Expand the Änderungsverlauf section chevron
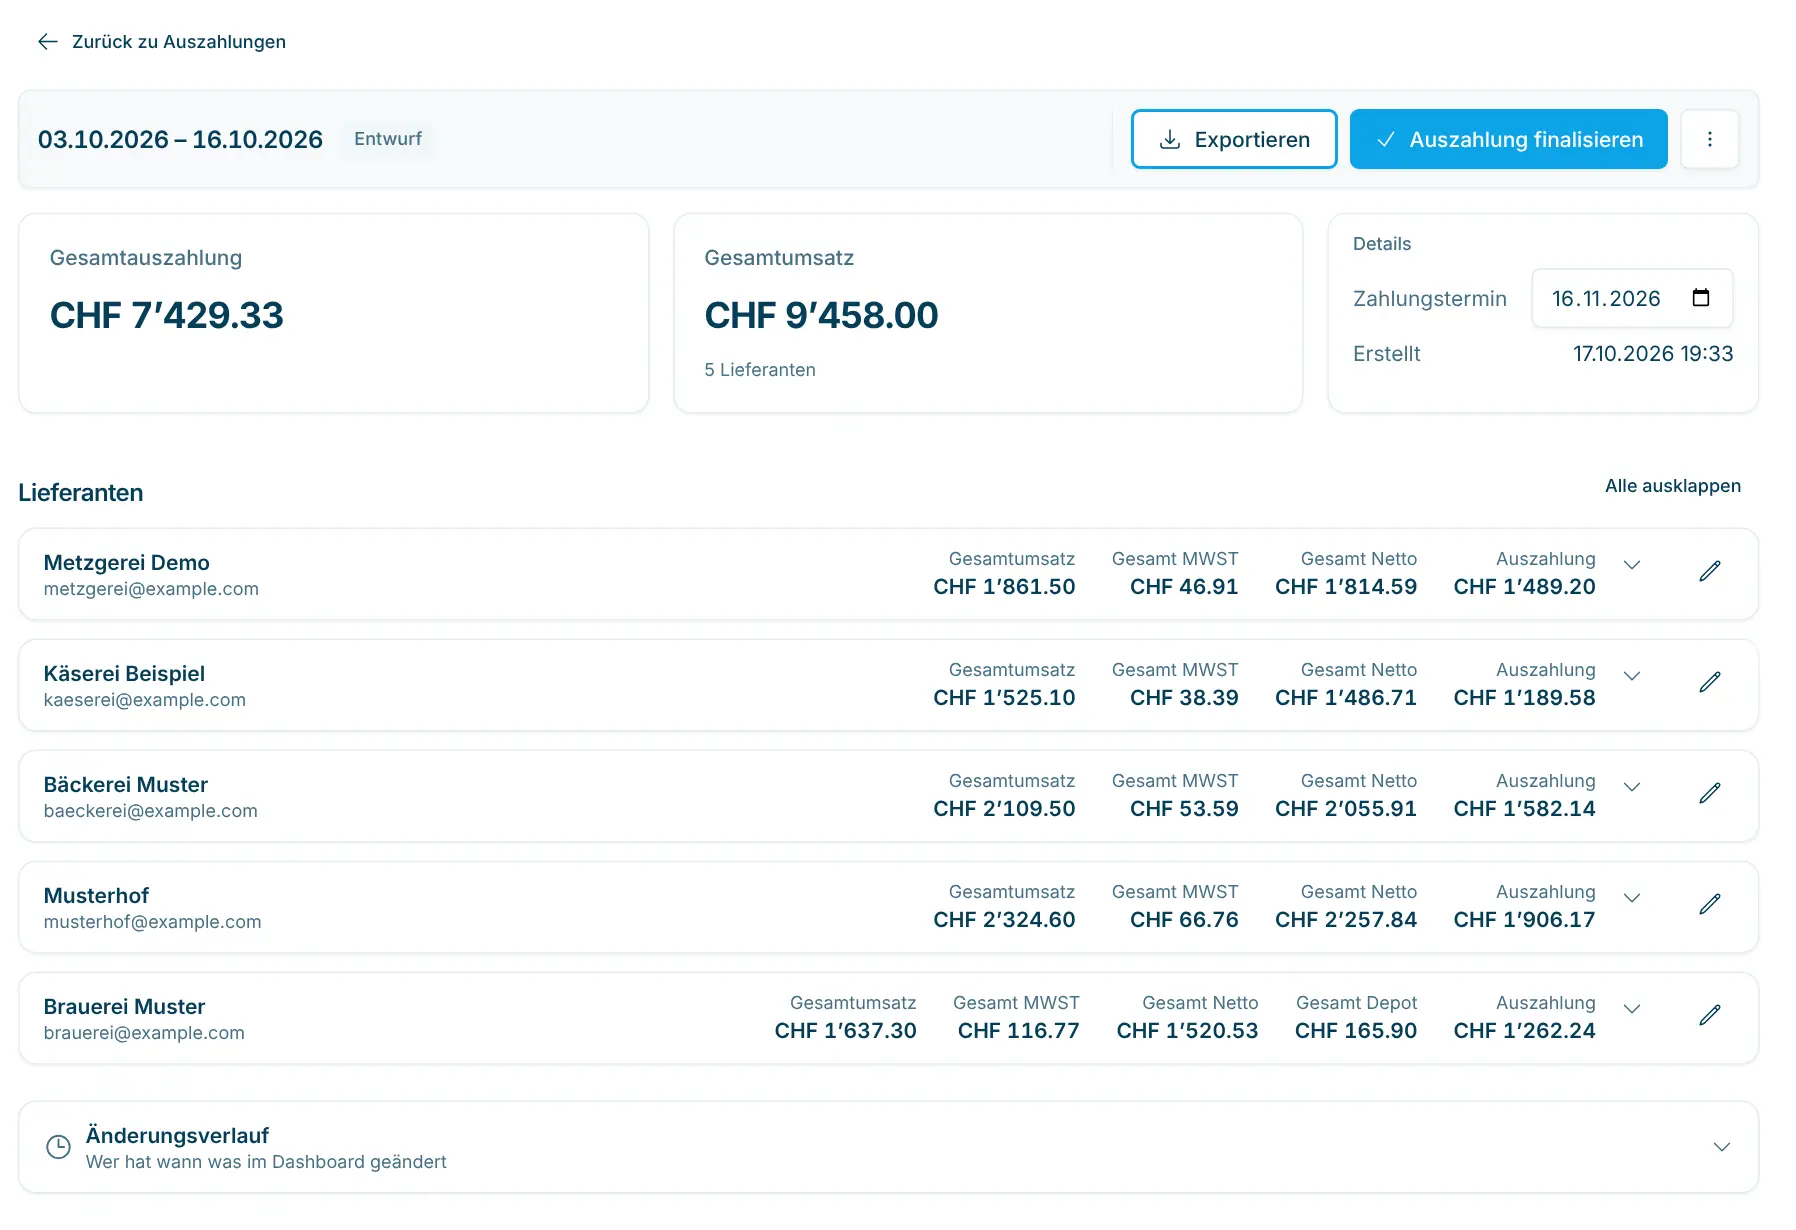 pyautogui.click(x=1721, y=1147)
